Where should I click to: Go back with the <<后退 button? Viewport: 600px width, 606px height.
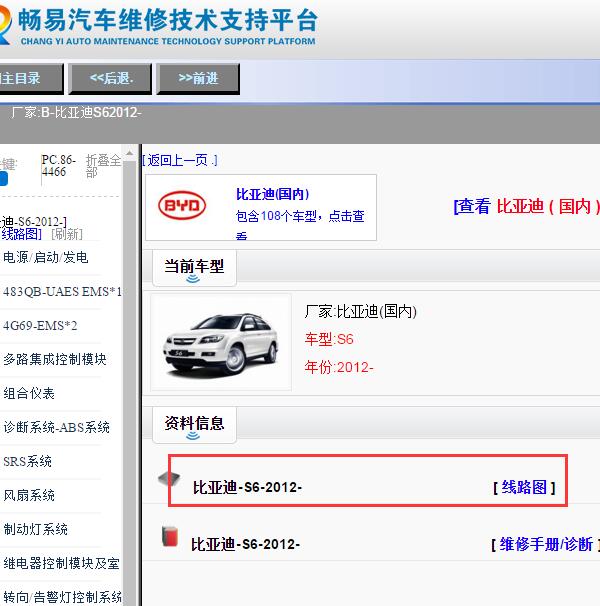click(x=110, y=78)
